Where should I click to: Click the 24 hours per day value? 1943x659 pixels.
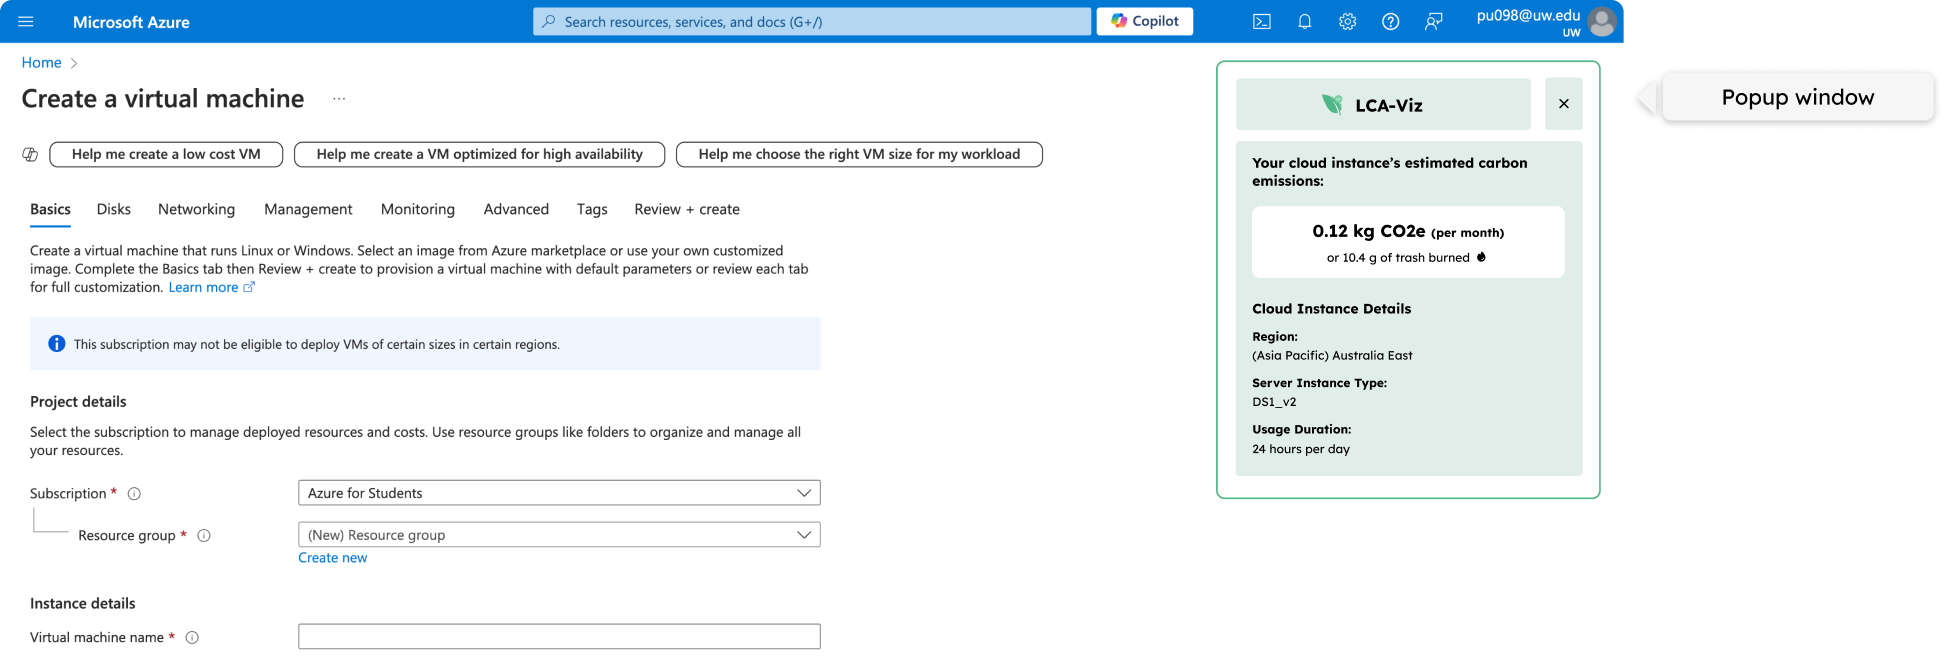click(1301, 449)
